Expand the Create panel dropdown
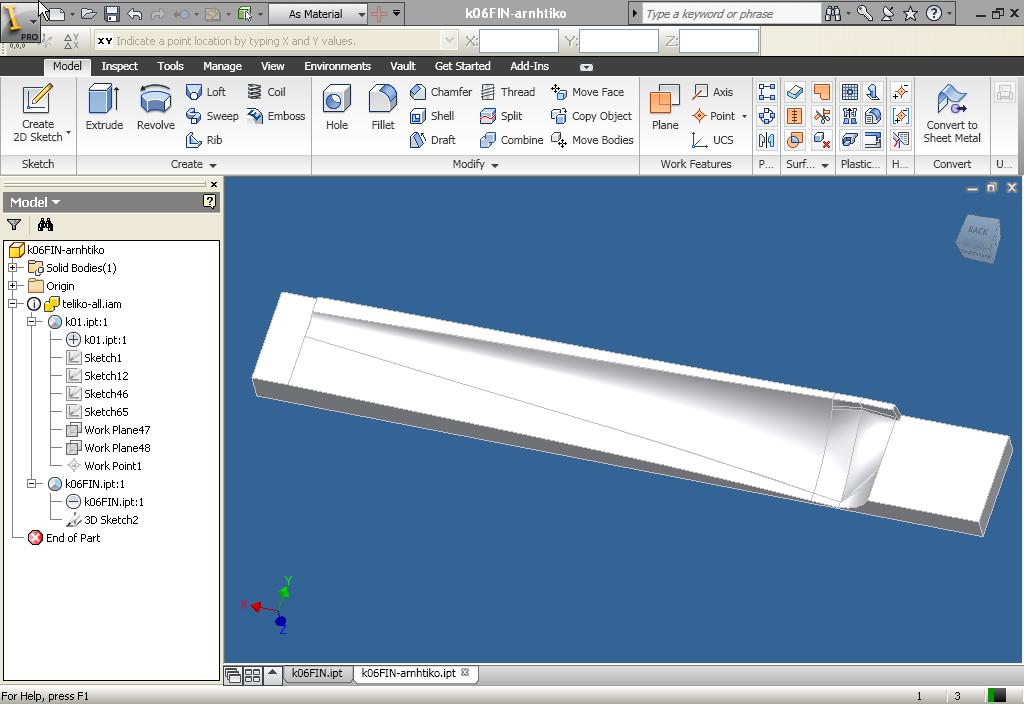The height and width of the screenshot is (704, 1024). [x=213, y=165]
